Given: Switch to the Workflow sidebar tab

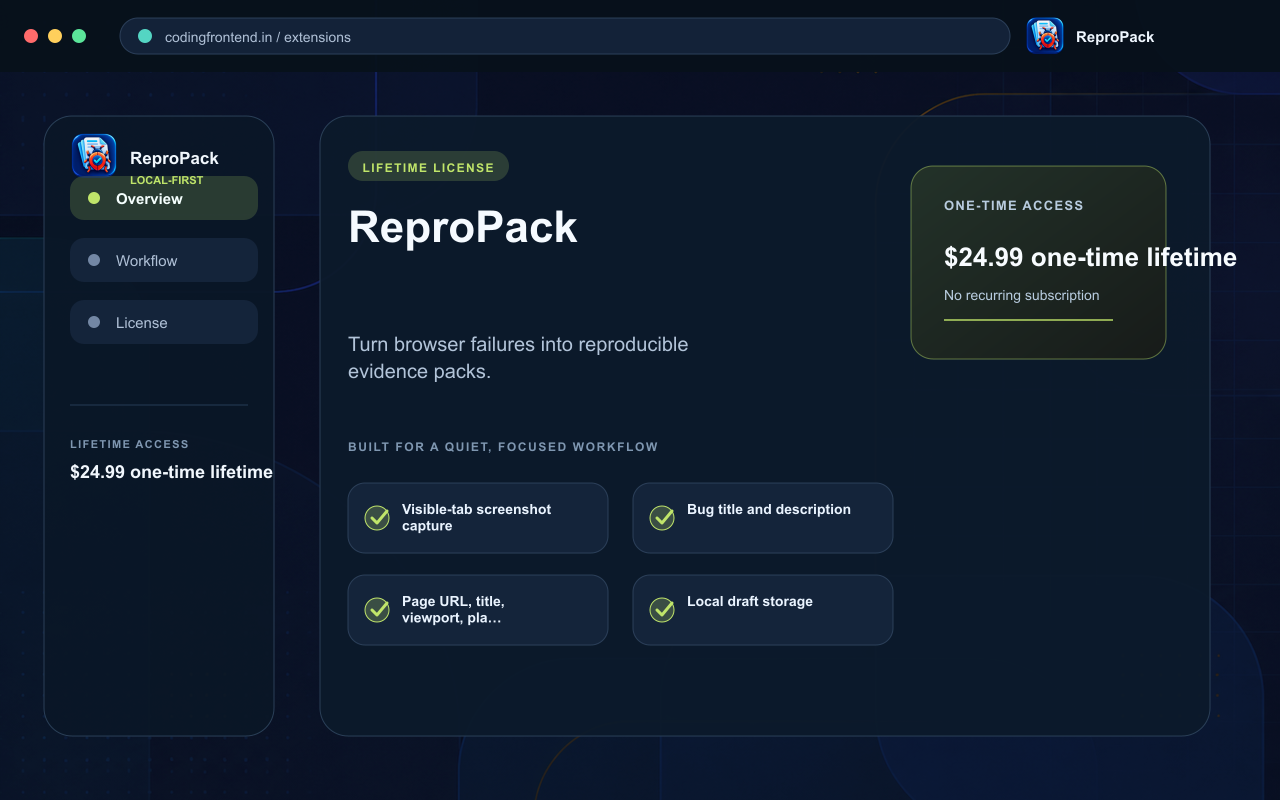Looking at the screenshot, I should (164, 260).
